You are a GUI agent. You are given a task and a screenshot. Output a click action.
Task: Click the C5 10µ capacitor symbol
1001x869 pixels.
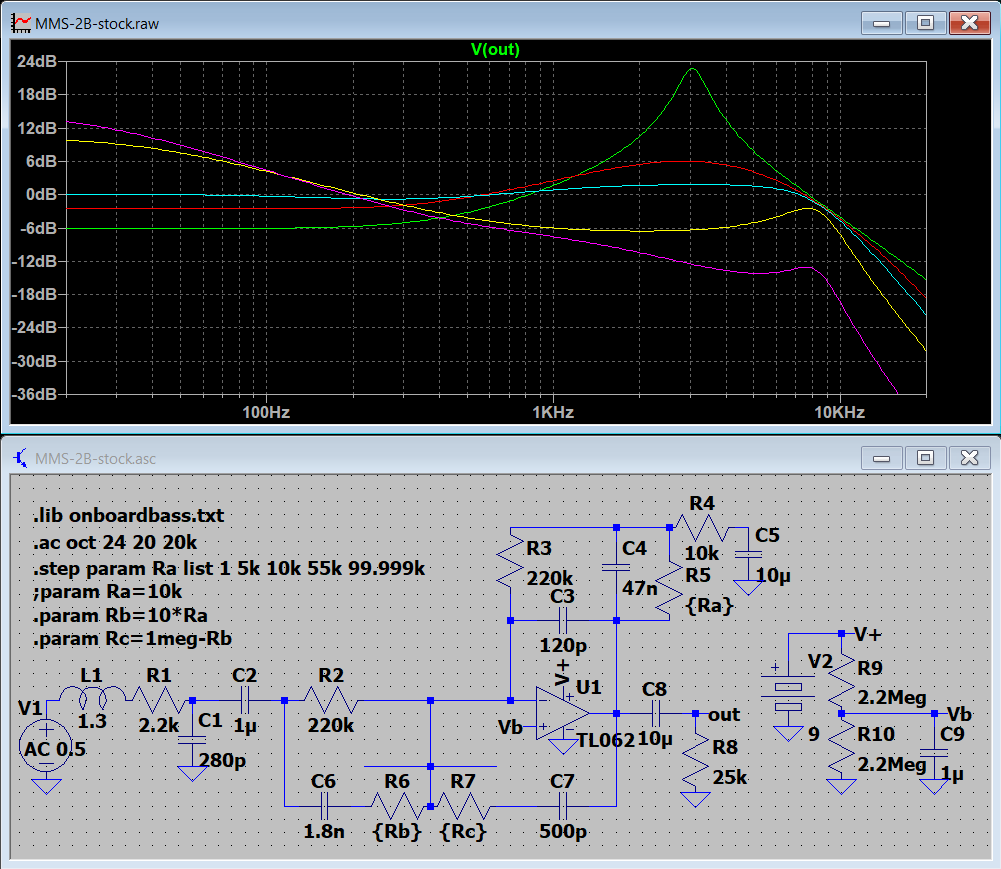pos(748,555)
